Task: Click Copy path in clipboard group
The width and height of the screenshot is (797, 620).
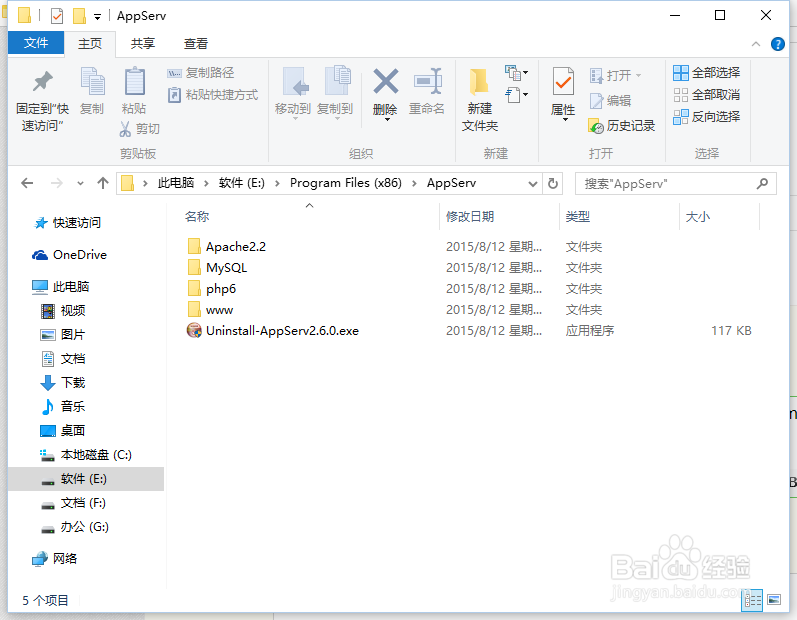Action: click(201, 73)
